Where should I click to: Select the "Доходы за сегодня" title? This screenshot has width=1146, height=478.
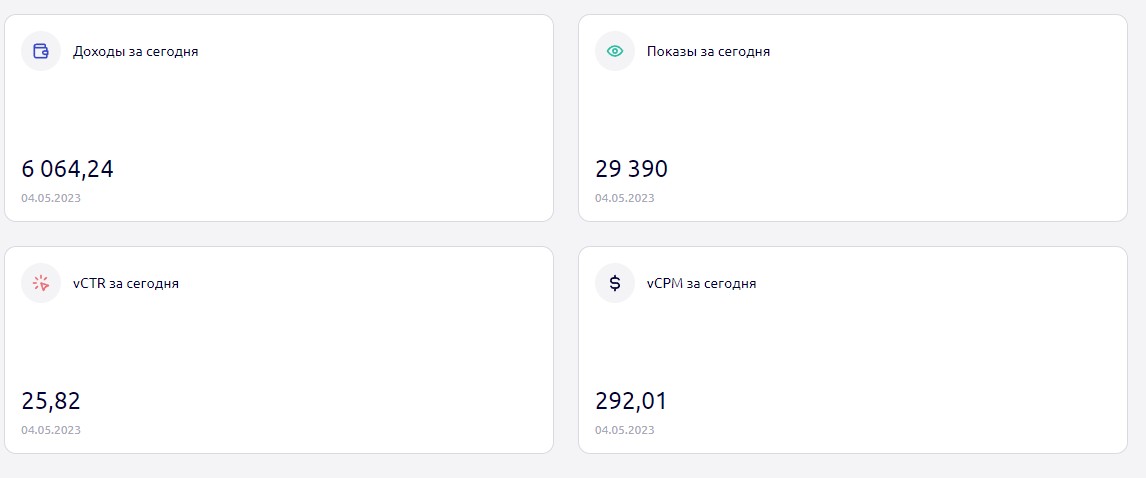[135, 52]
